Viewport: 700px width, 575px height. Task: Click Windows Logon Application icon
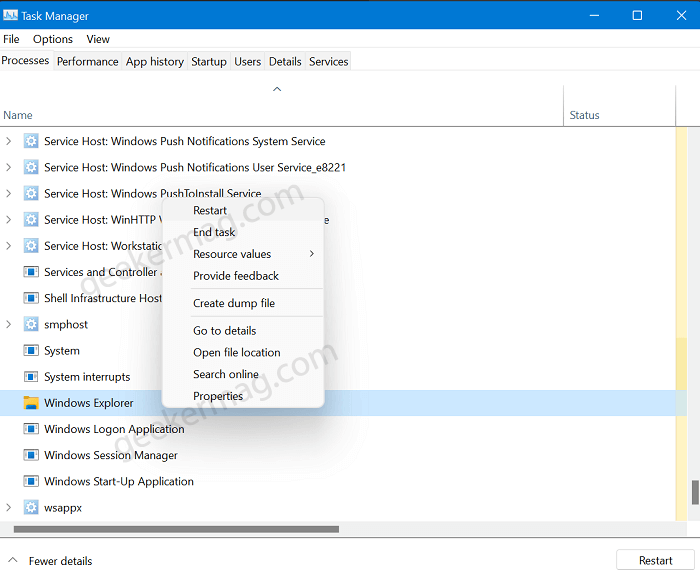(31, 429)
